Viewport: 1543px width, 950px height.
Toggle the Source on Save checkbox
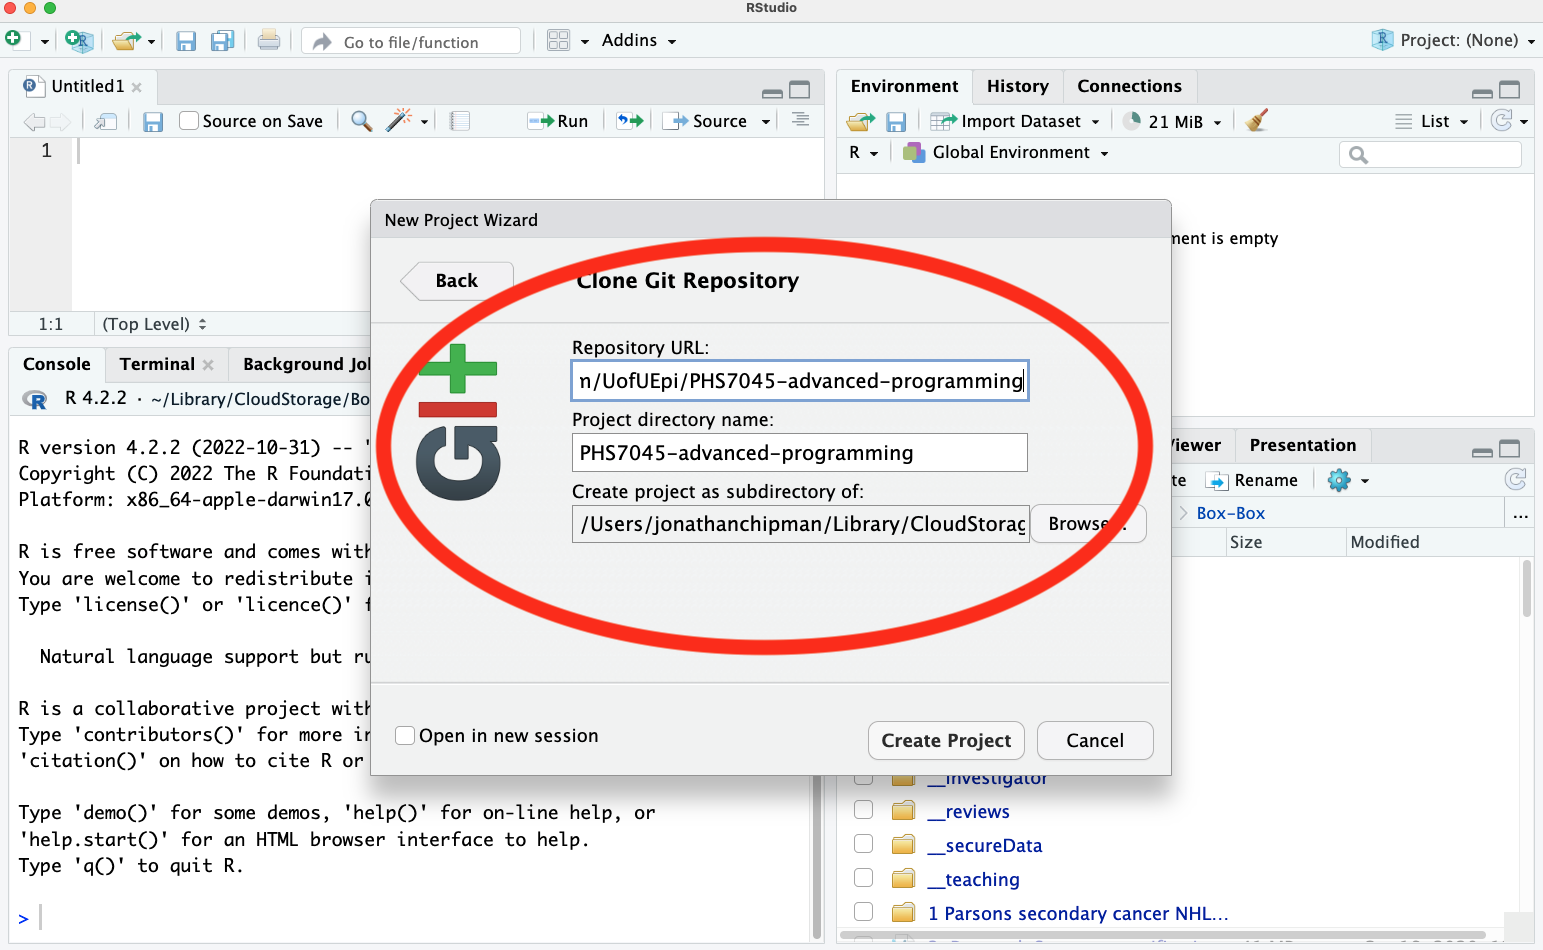[x=189, y=121]
